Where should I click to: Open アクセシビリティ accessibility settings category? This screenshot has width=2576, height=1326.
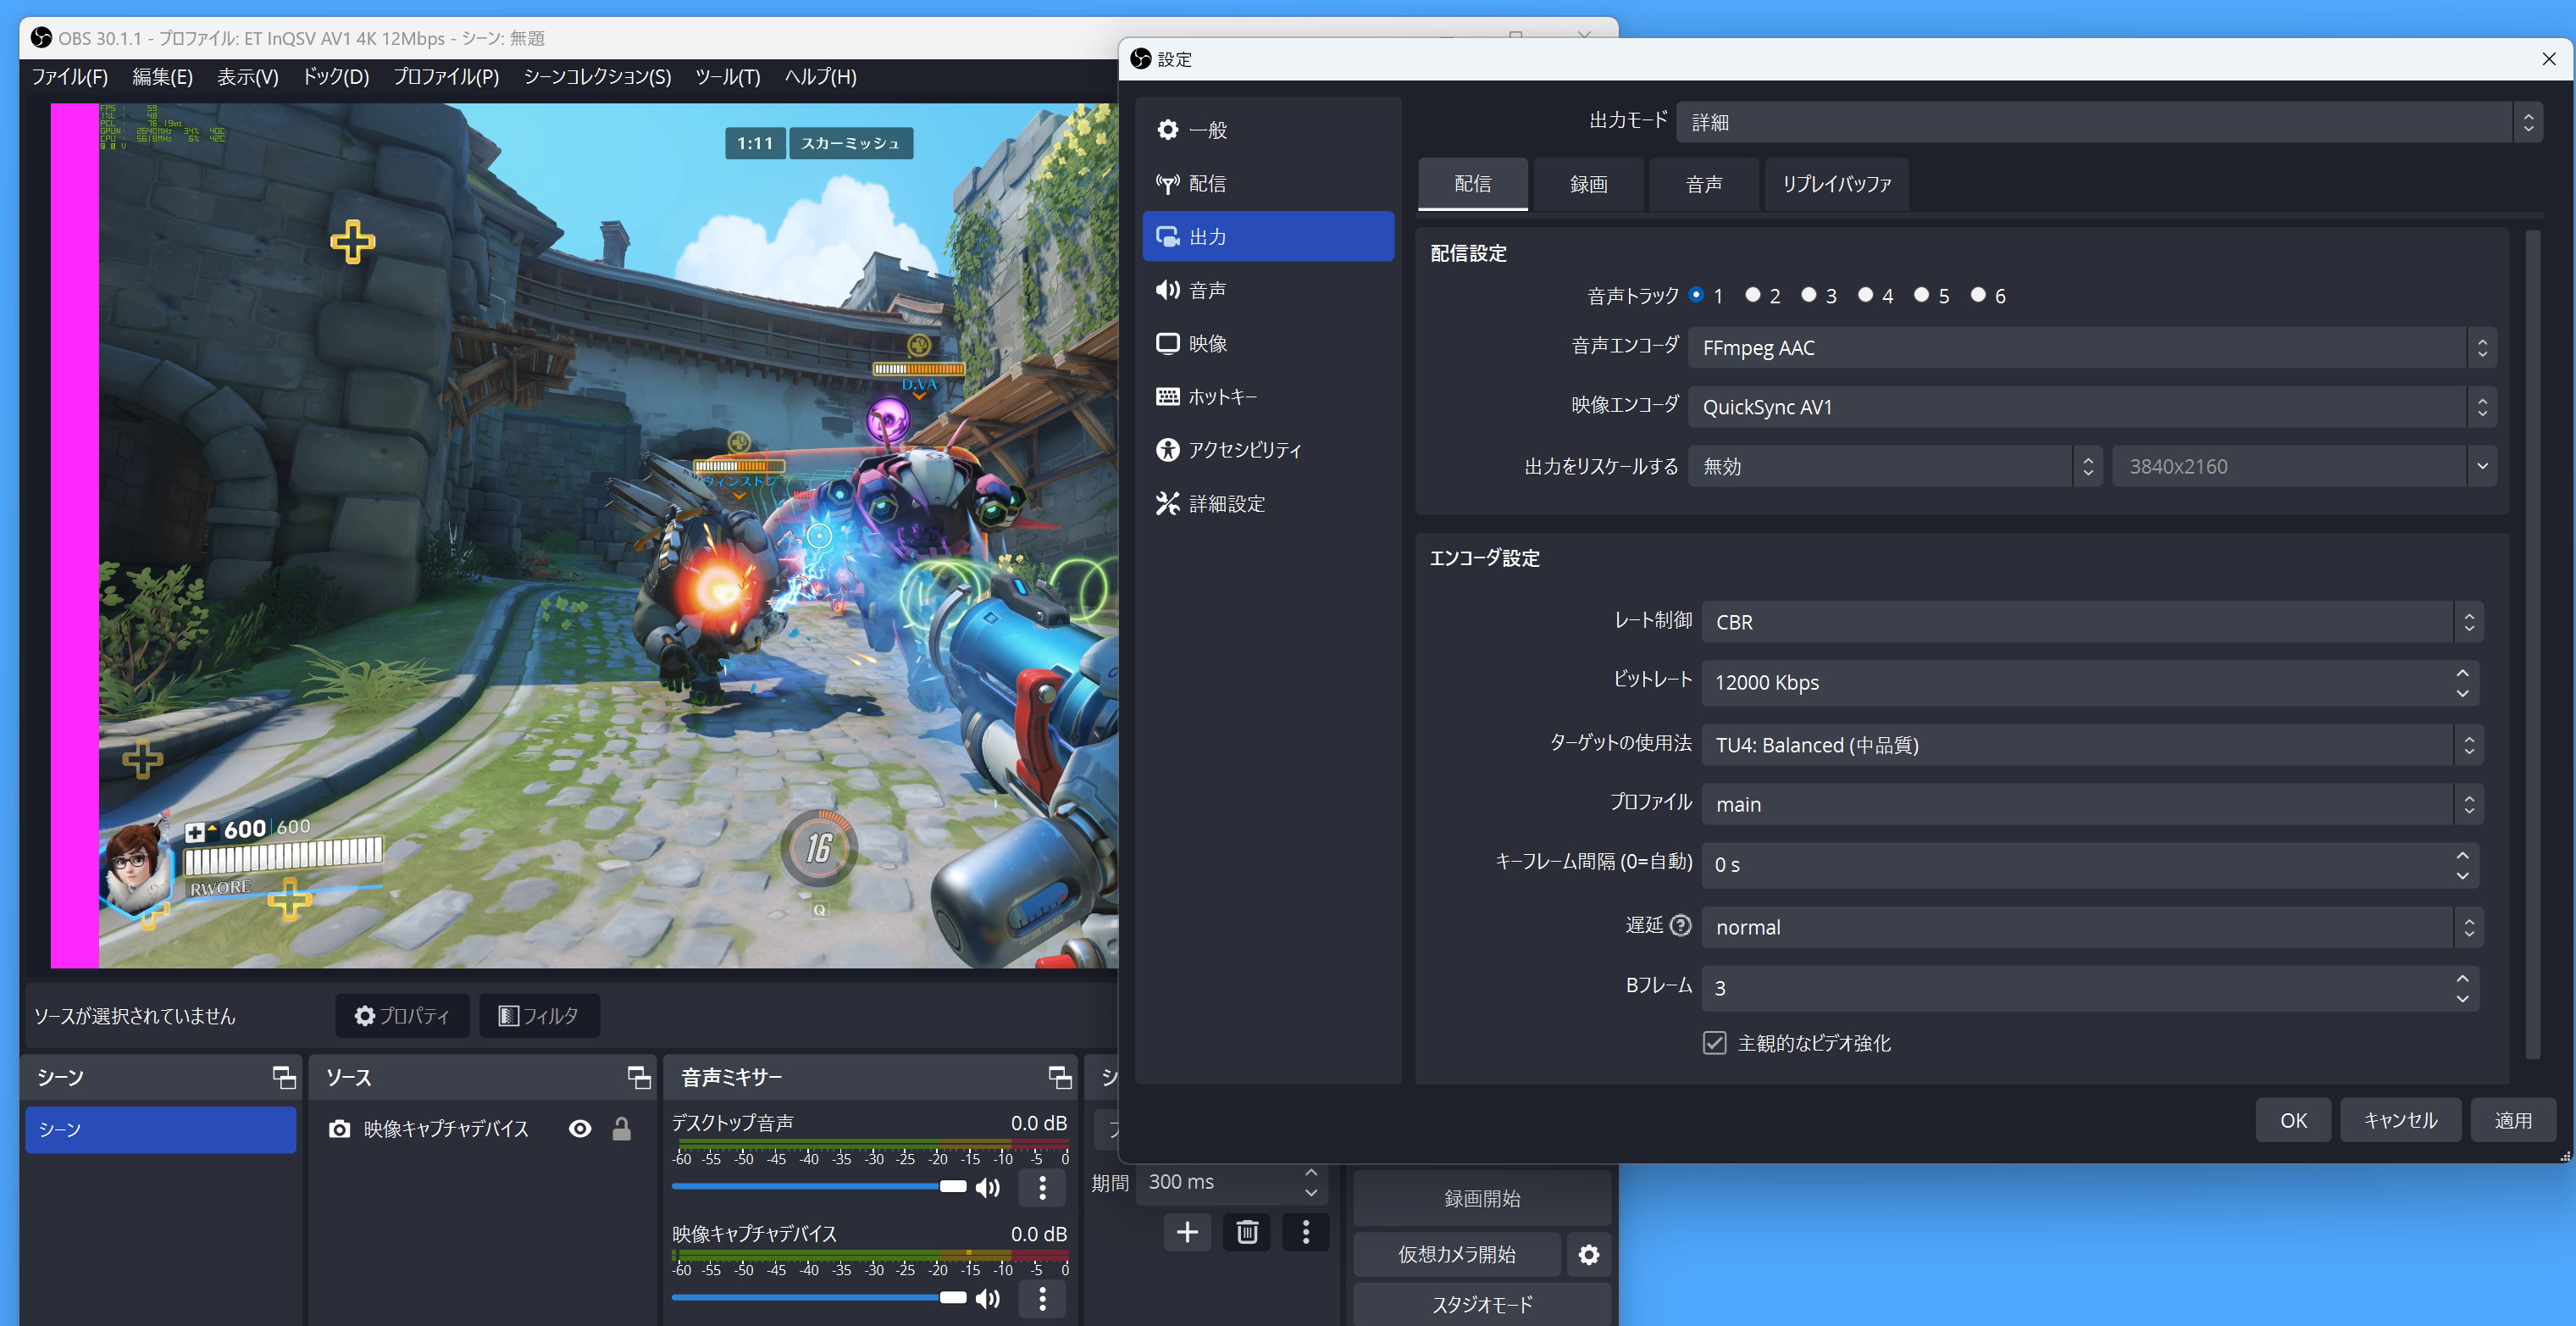coord(1267,450)
